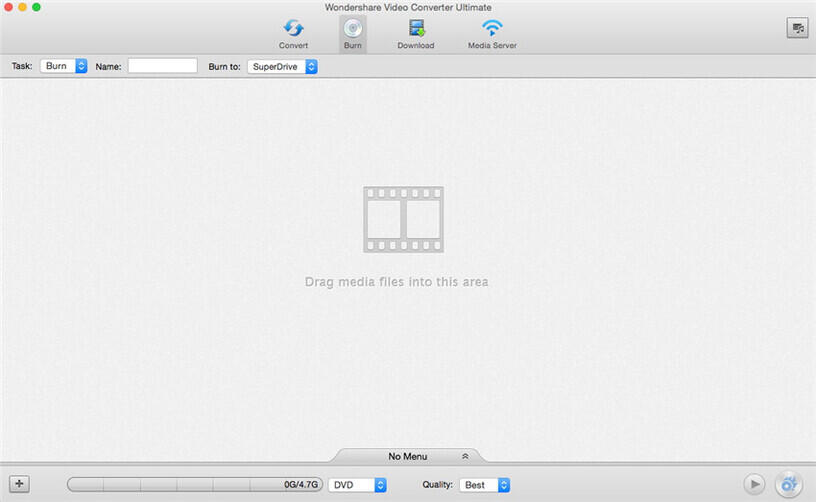
Task: Click the preview play button
Action: (x=754, y=484)
